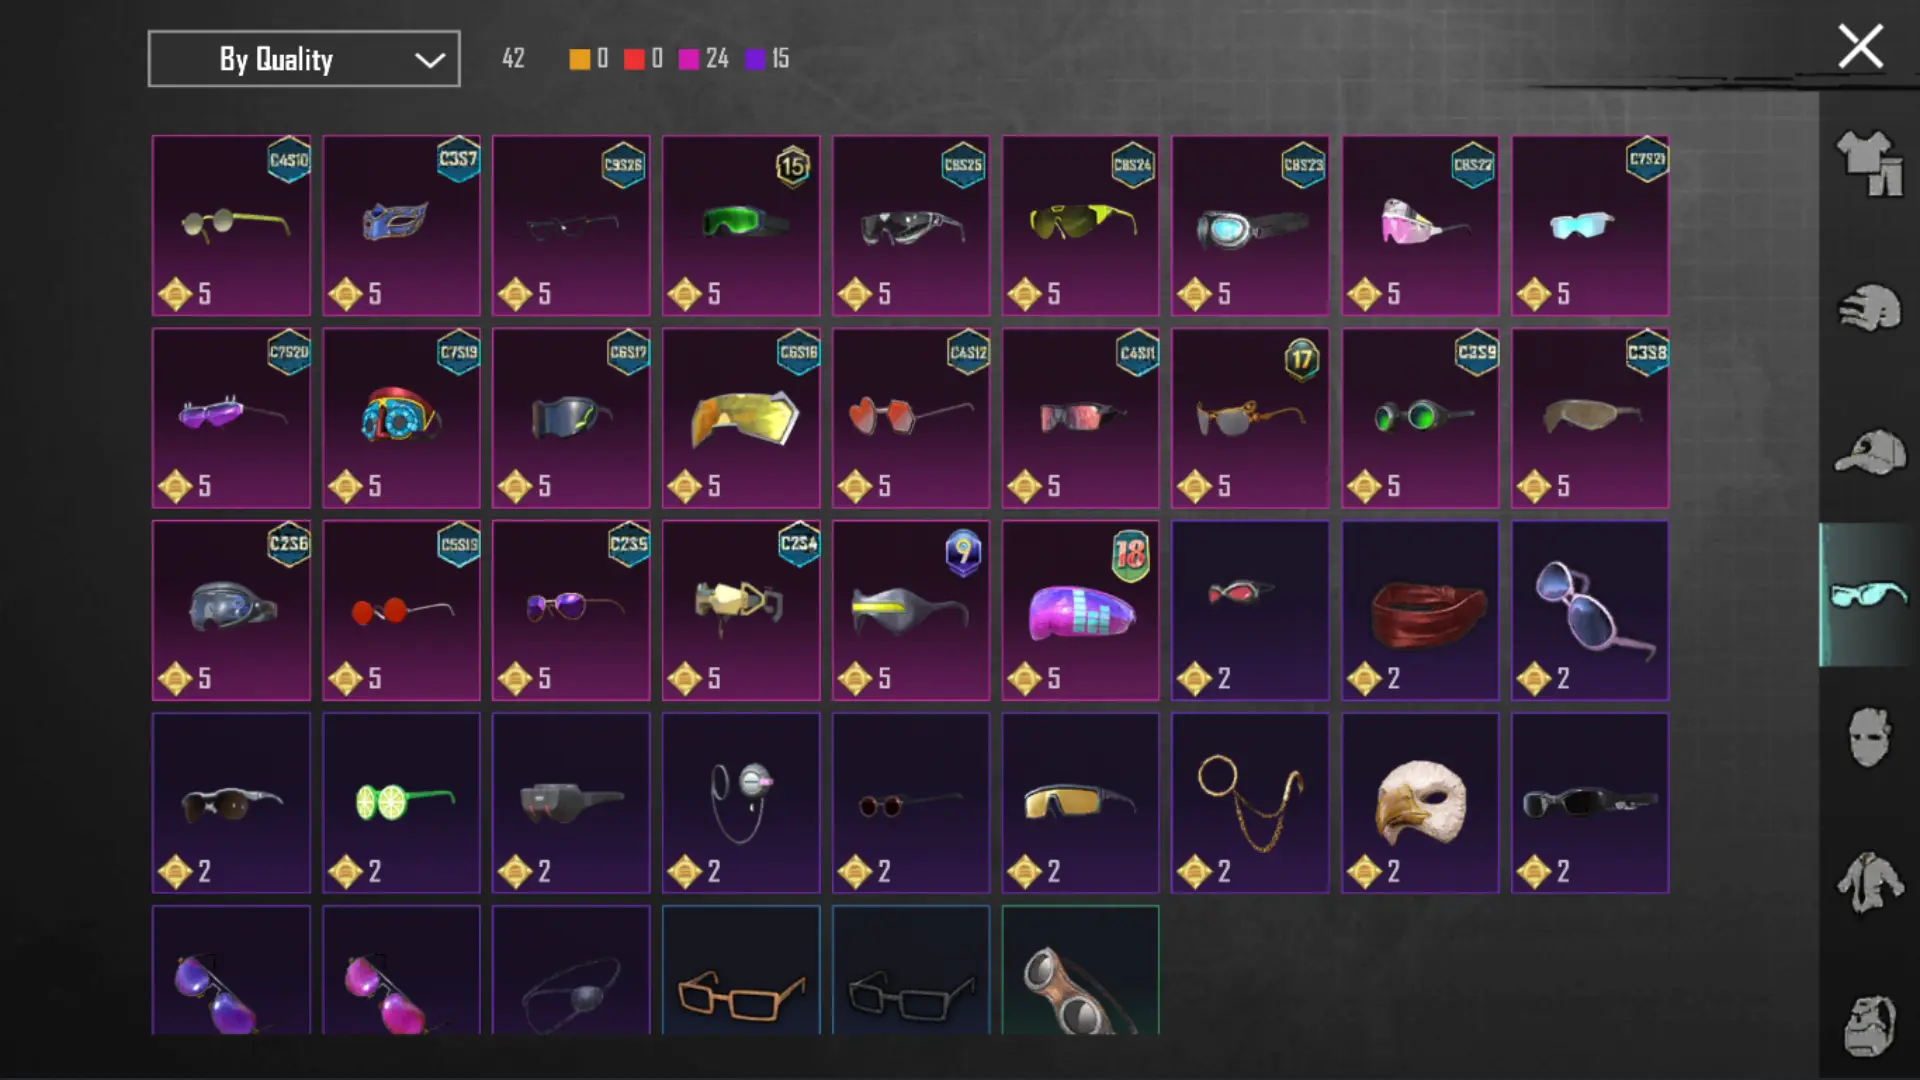Select the backpack category icon
Viewport: 1920px width, 1080px height.
pos(1868,1026)
